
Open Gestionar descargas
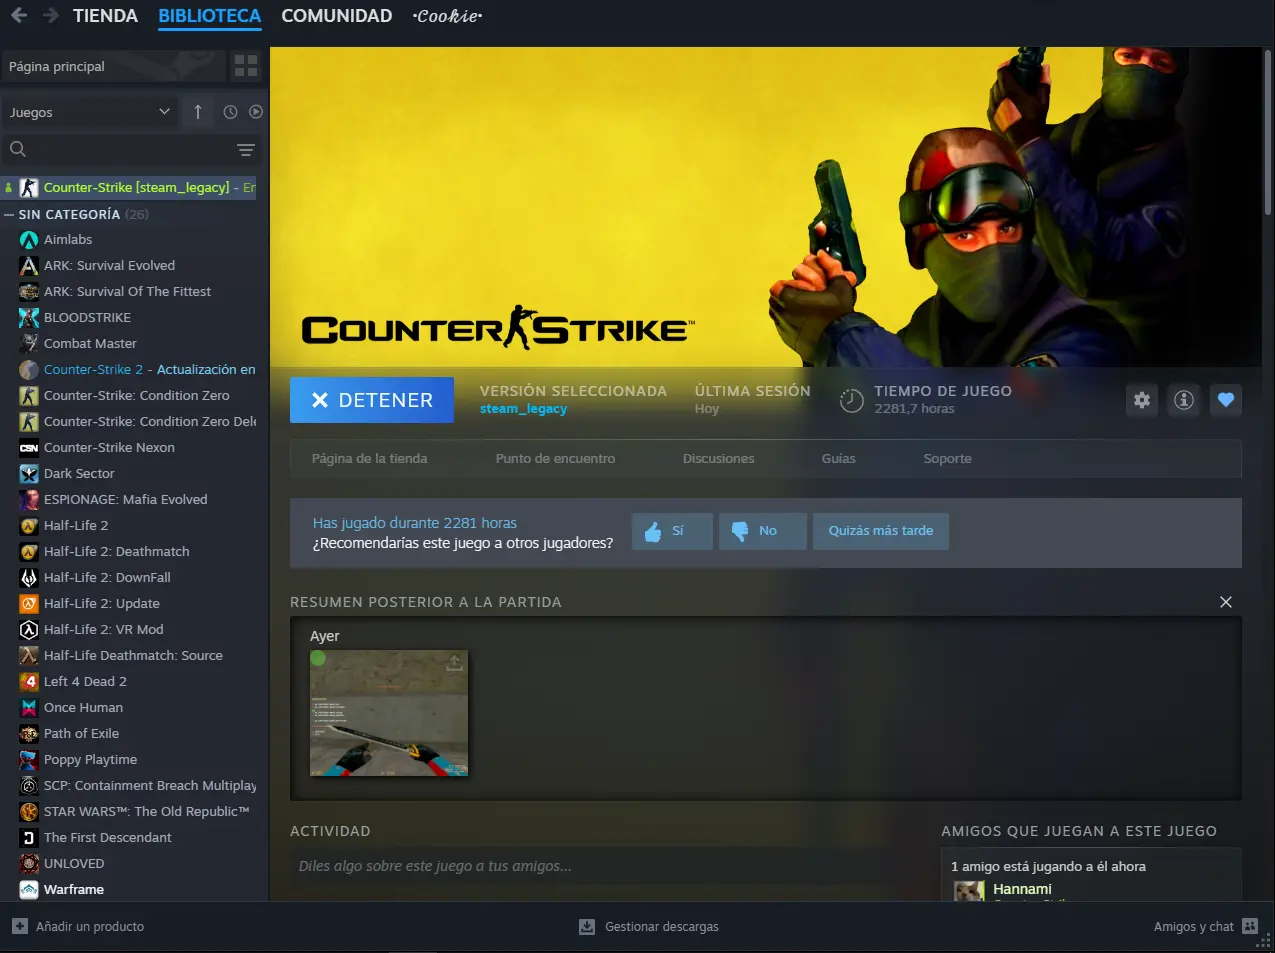[x=661, y=927]
